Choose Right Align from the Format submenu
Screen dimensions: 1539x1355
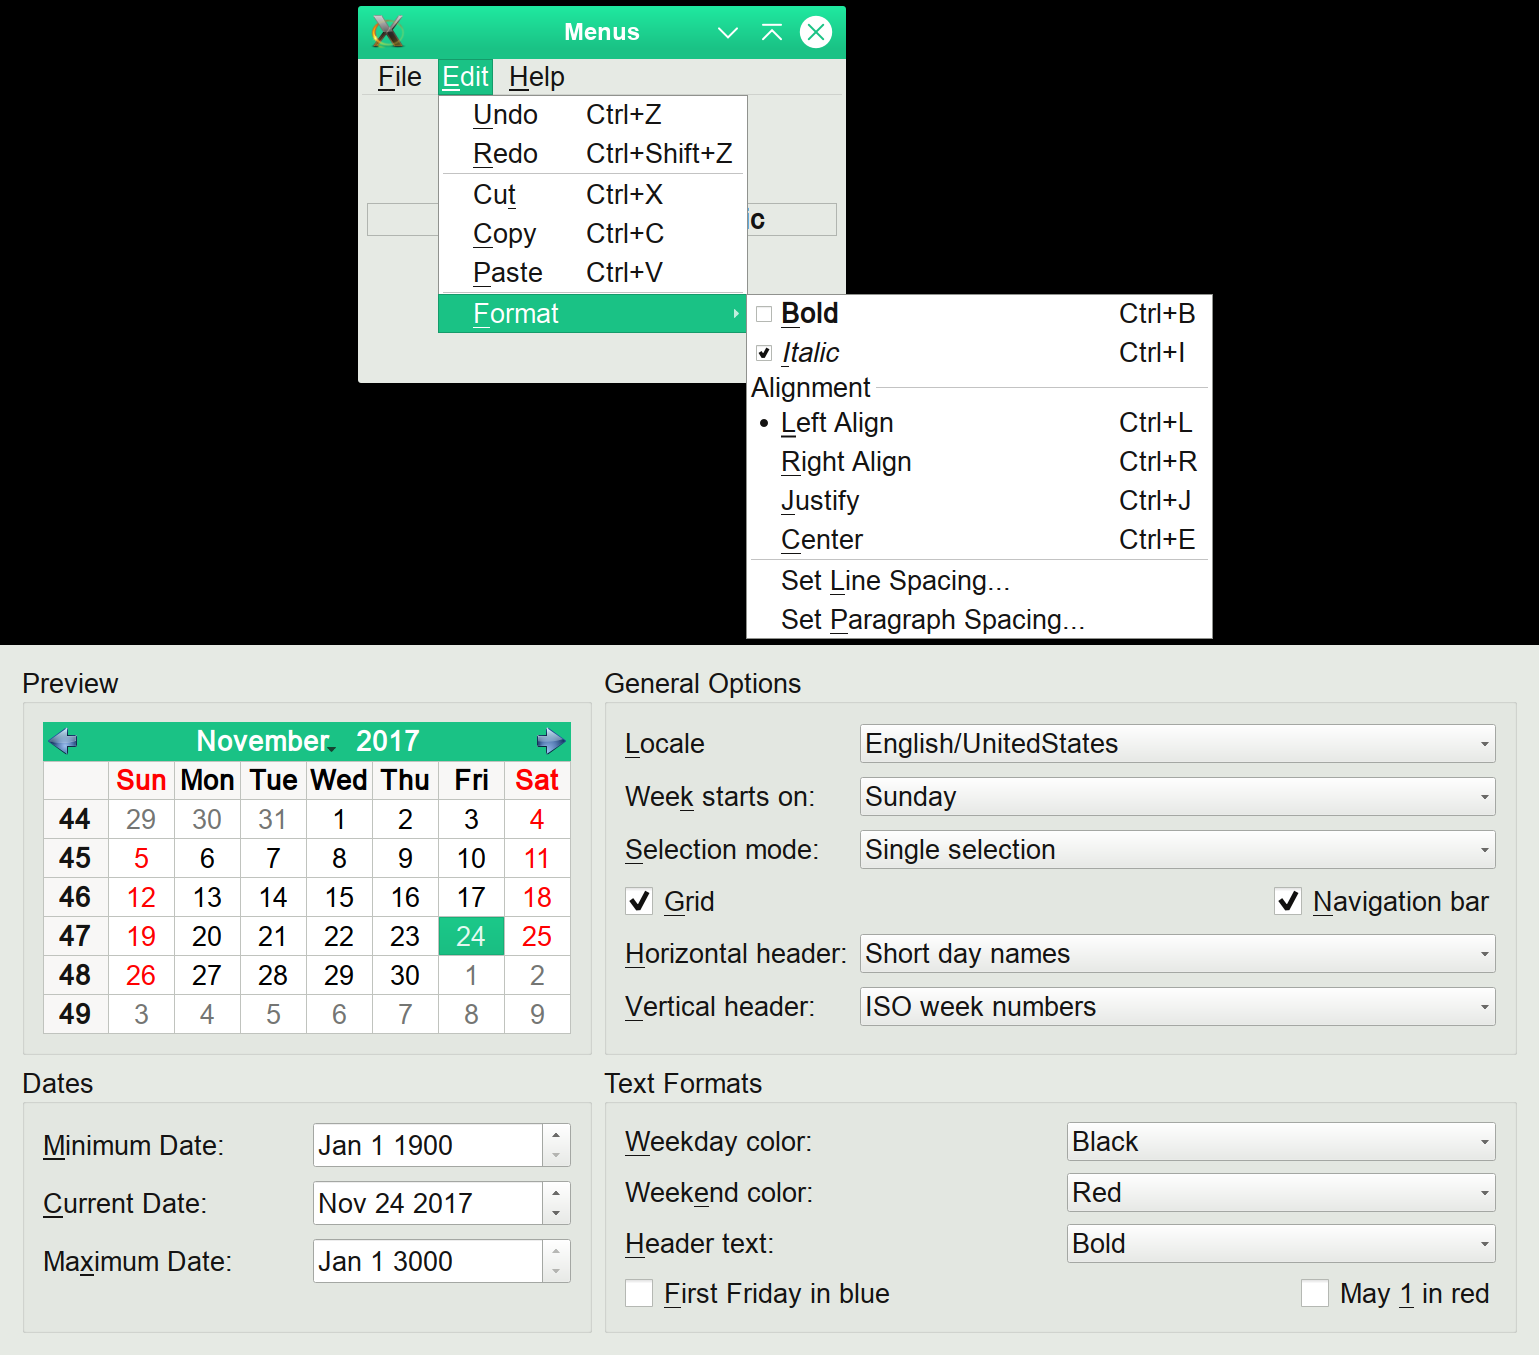(846, 462)
